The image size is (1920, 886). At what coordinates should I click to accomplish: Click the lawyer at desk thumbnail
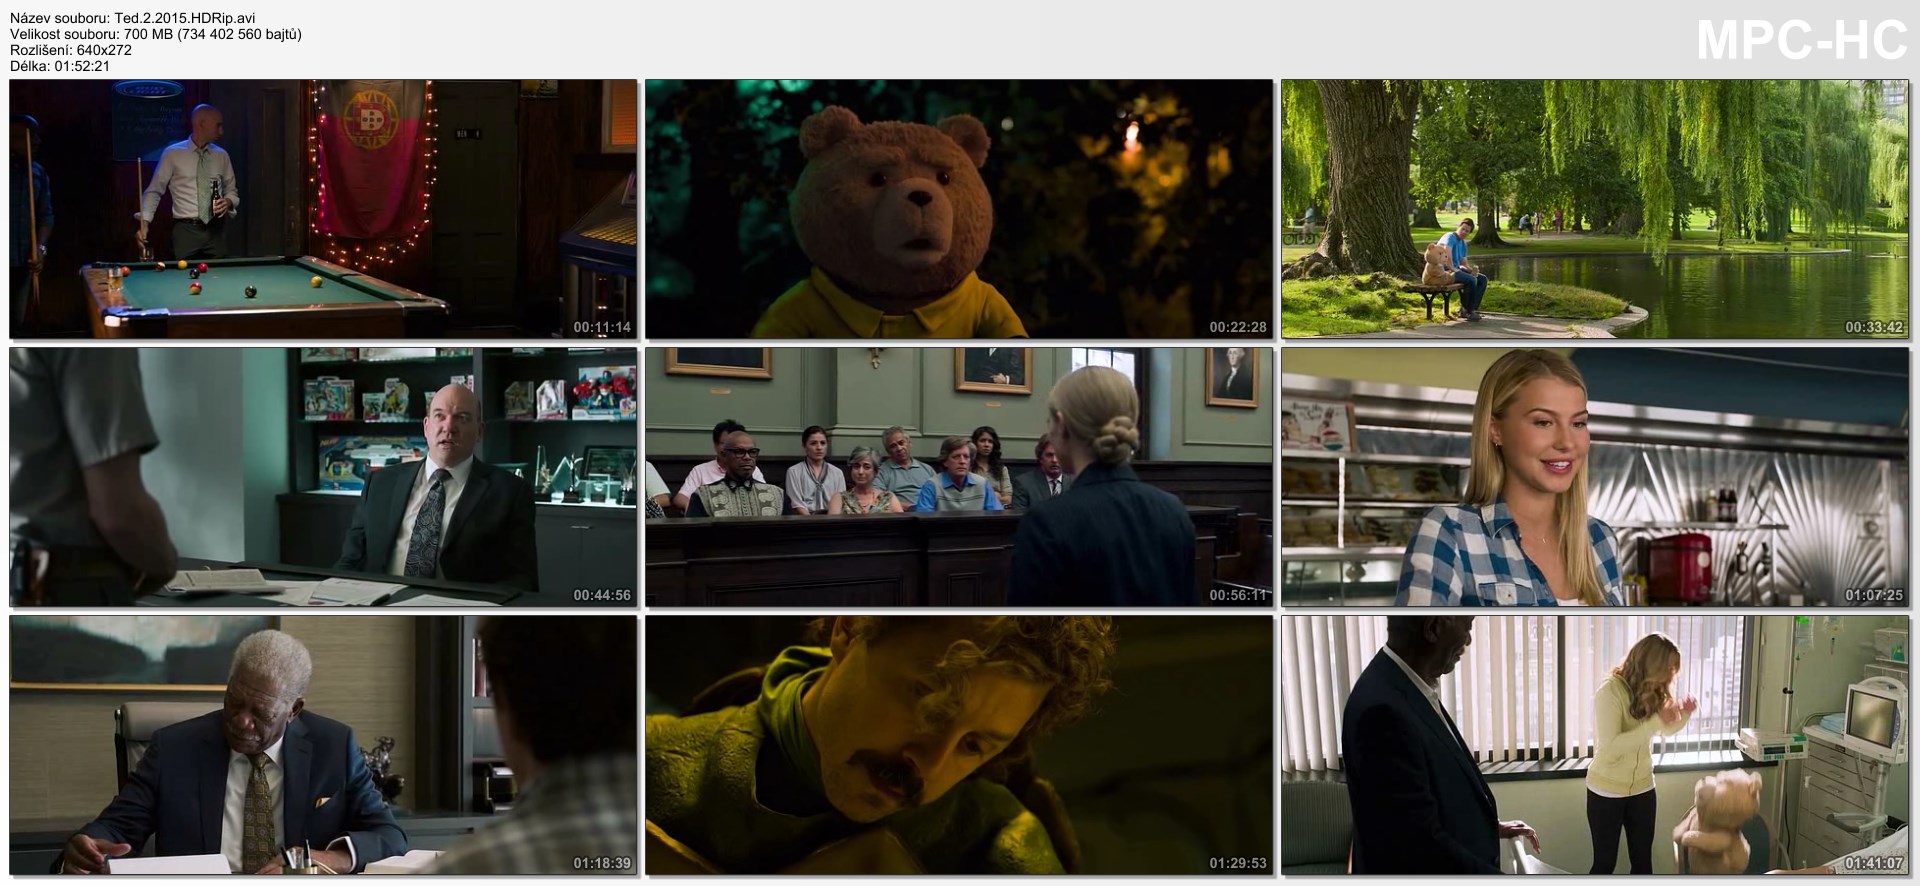(x=322, y=745)
